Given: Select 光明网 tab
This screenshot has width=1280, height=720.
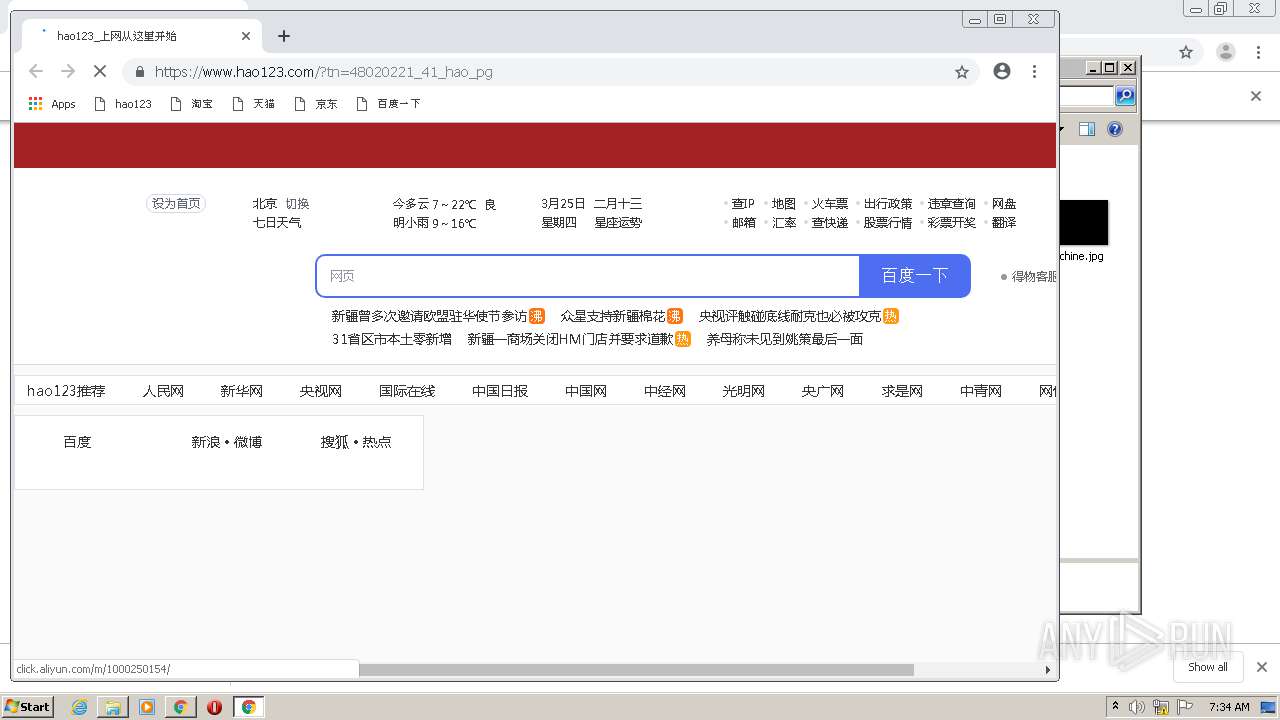Looking at the screenshot, I should pyautogui.click(x=744, y=391).
